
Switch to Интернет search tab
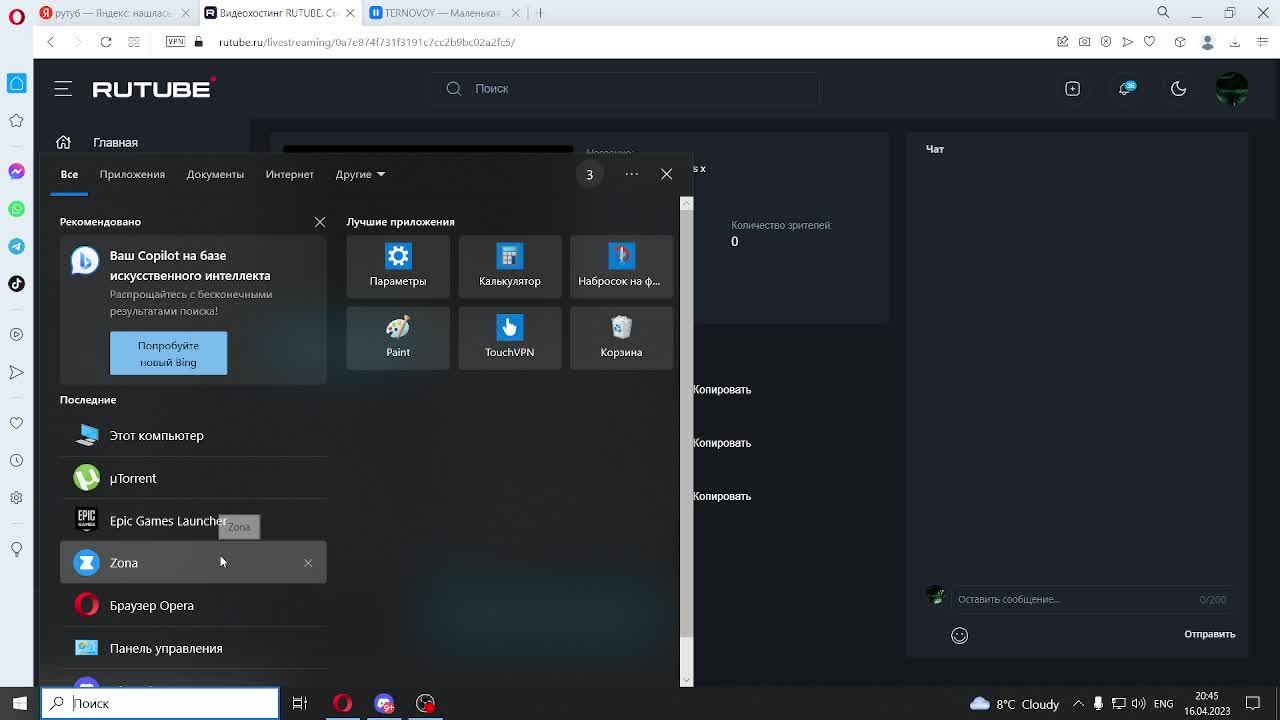(x=289, y=174)
